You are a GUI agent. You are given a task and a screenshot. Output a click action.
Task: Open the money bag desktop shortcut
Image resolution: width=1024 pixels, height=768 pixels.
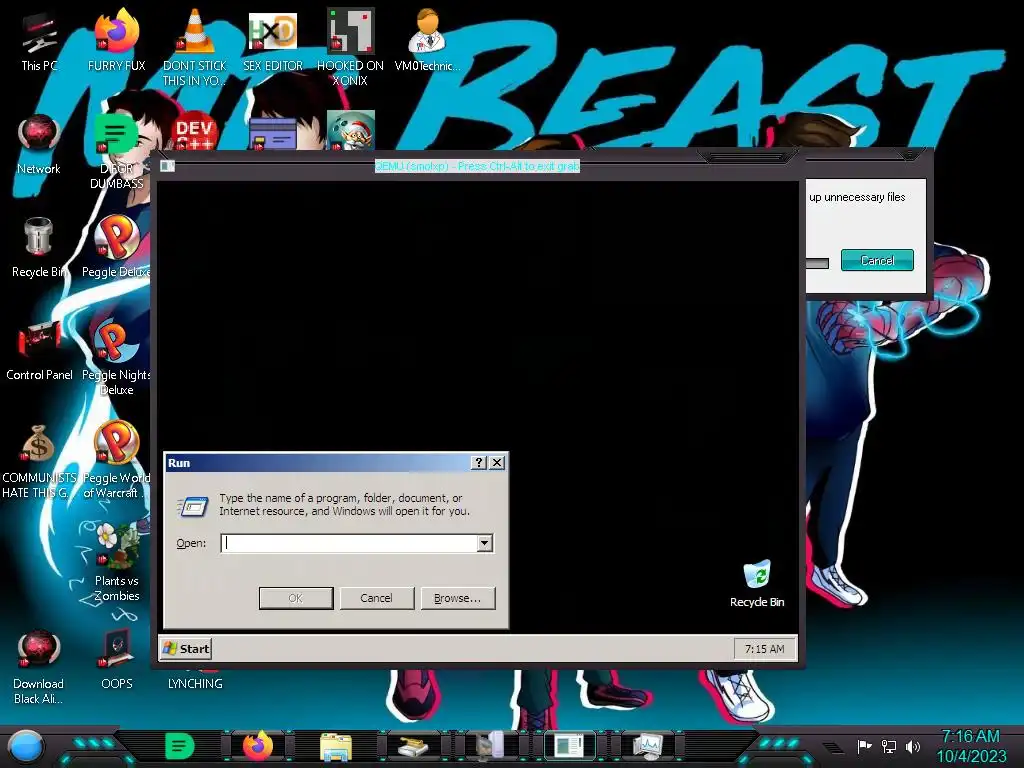click(39, 460)
